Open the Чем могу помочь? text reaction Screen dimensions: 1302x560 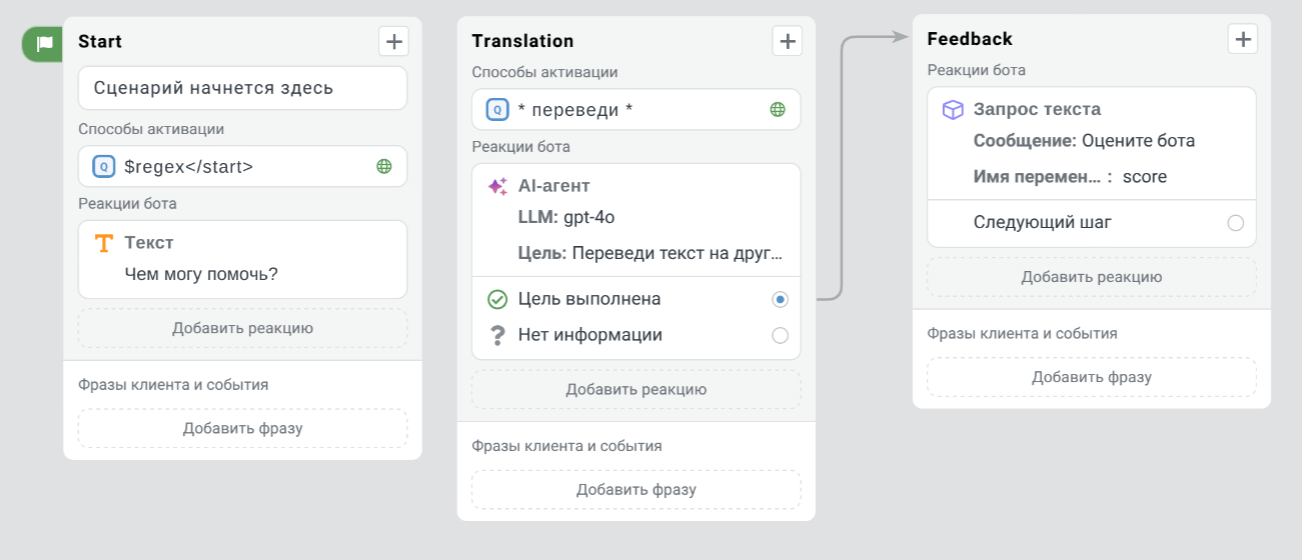point(201,273)
